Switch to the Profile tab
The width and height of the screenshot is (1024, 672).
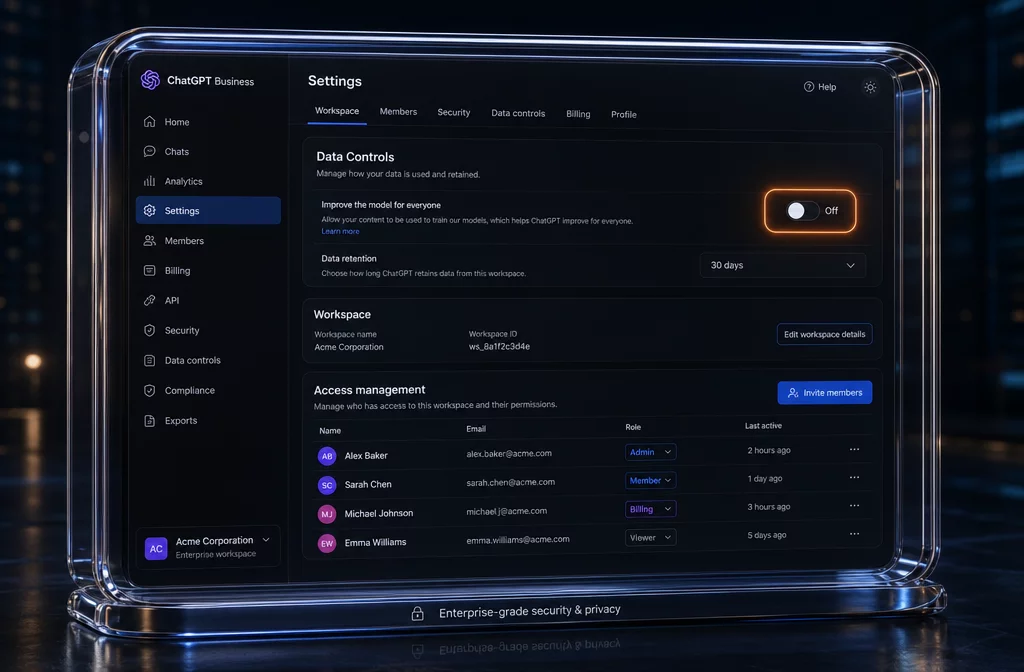tap(624, 114)
